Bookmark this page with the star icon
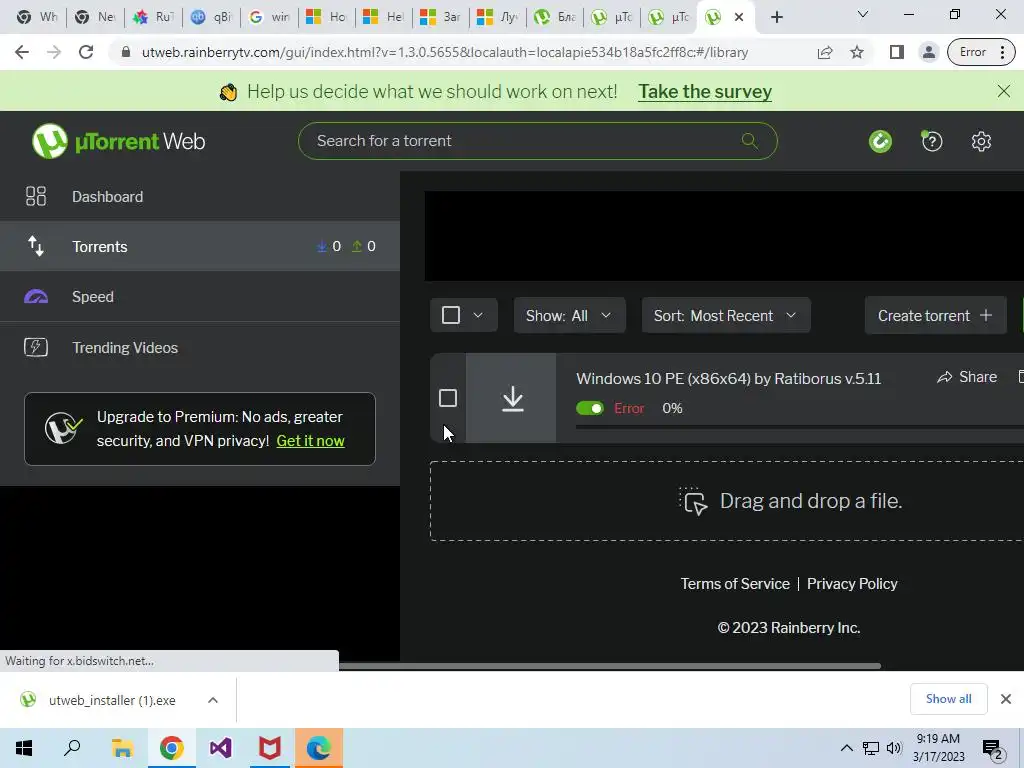1024x768 pixels. click(x=857, y=52)
